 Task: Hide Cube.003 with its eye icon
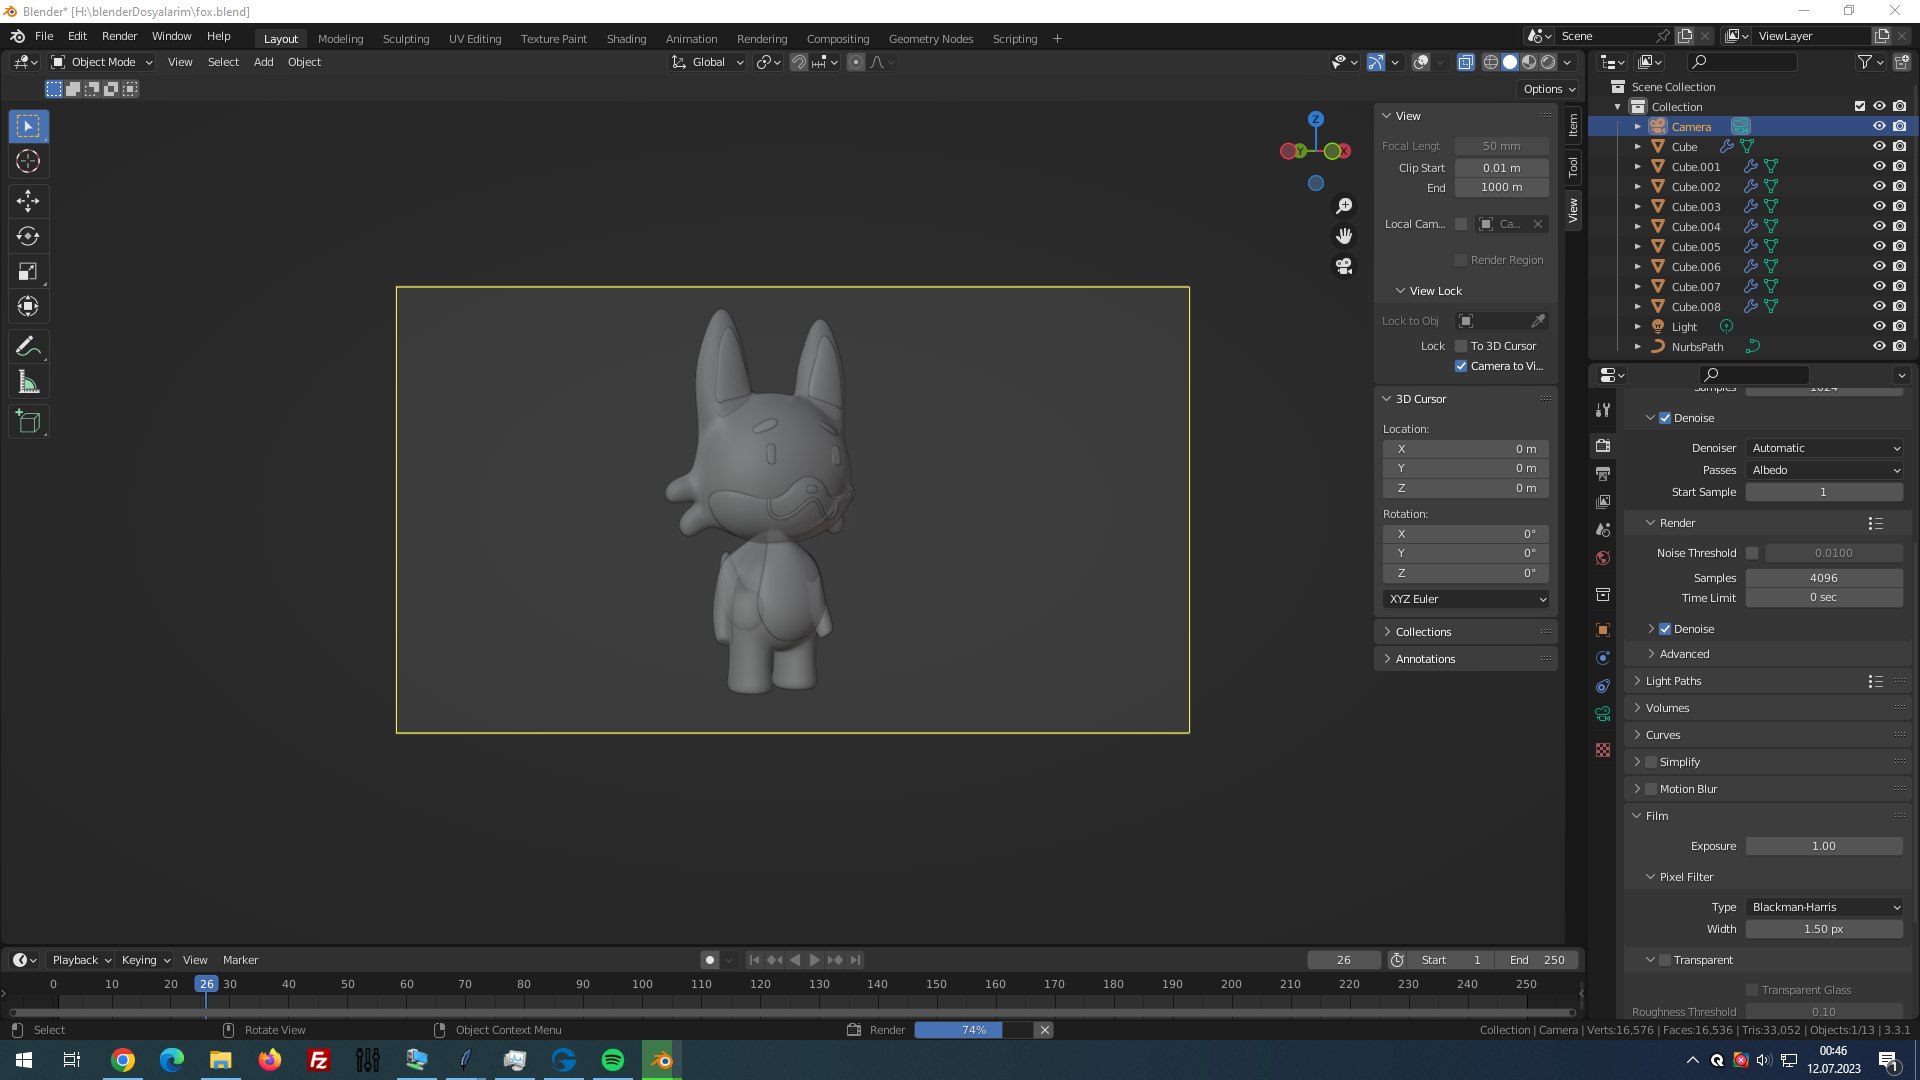point(1879,207)
